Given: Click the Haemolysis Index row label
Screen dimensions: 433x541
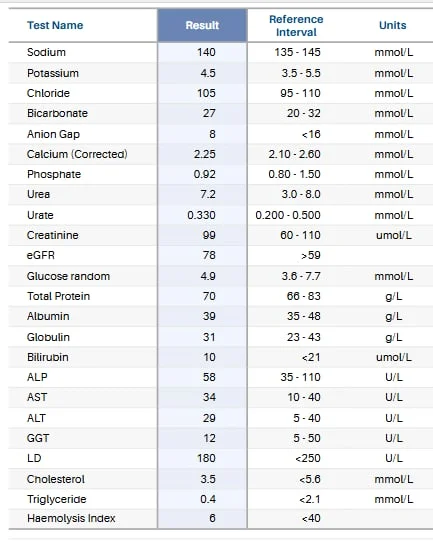Looking at the screenshot, I should click(x=71, y=518).
